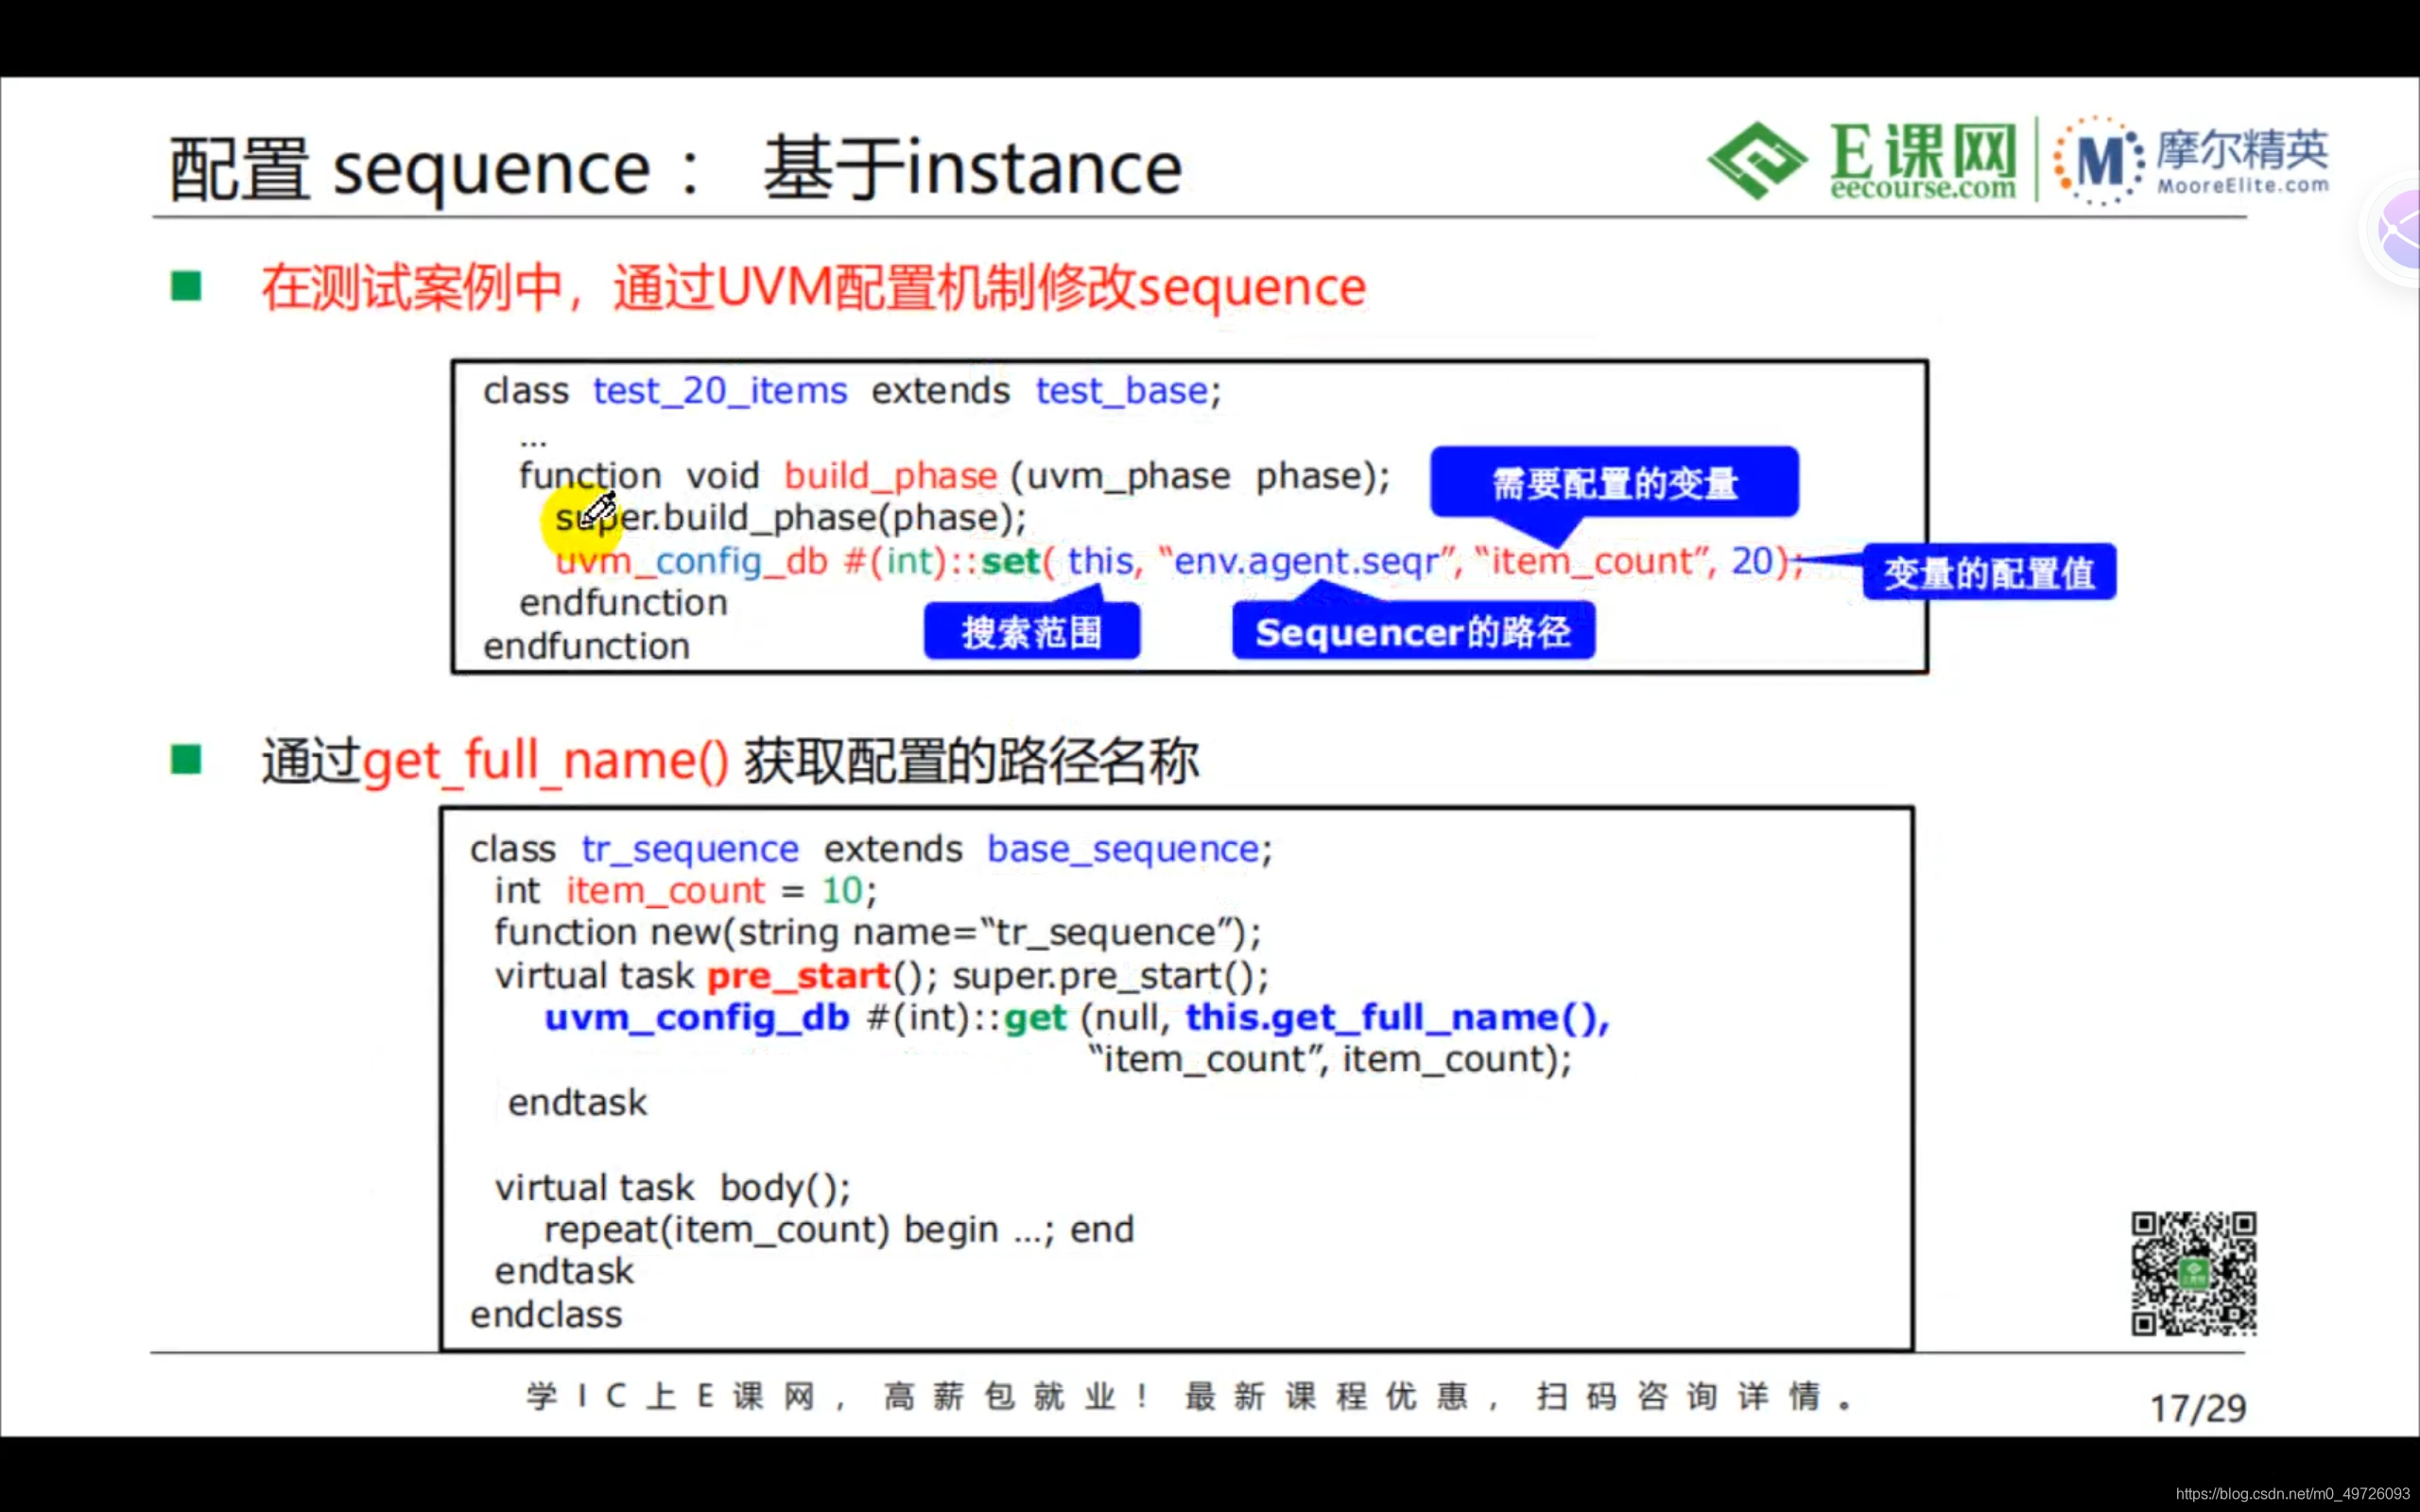The width and height of the screenshot is (2420, 1512).
Task: Click the bold blue uvm_config_db in second box
Action: coord(697,1018)
